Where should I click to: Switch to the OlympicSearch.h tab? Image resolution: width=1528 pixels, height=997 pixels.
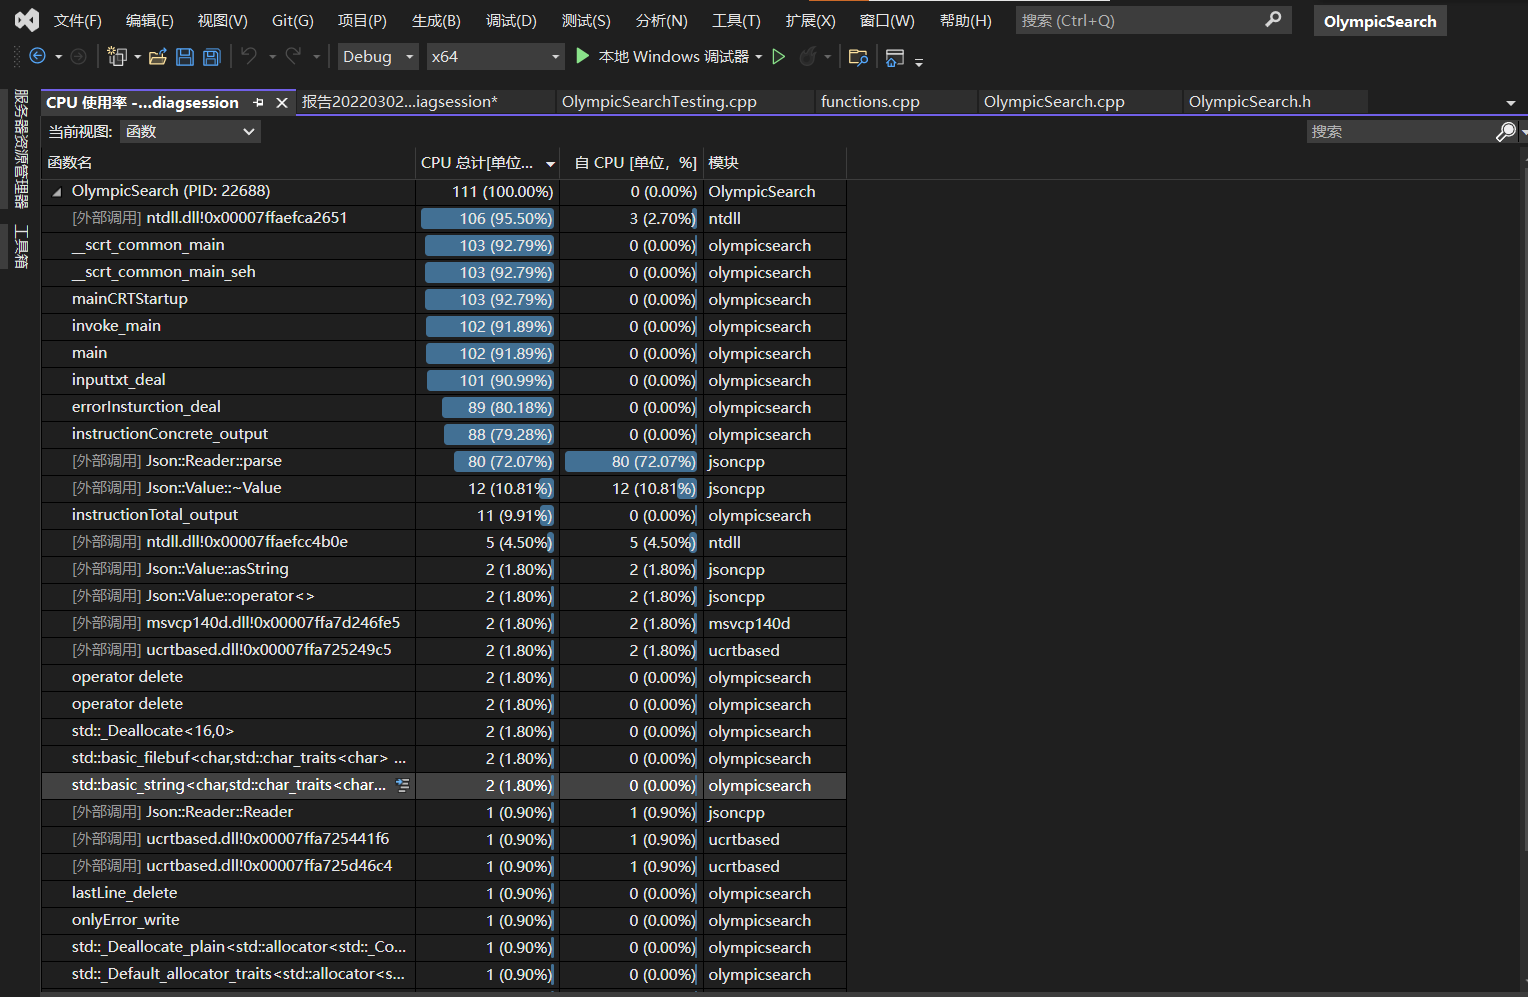pyautogui.click(x=1250, y=102)
